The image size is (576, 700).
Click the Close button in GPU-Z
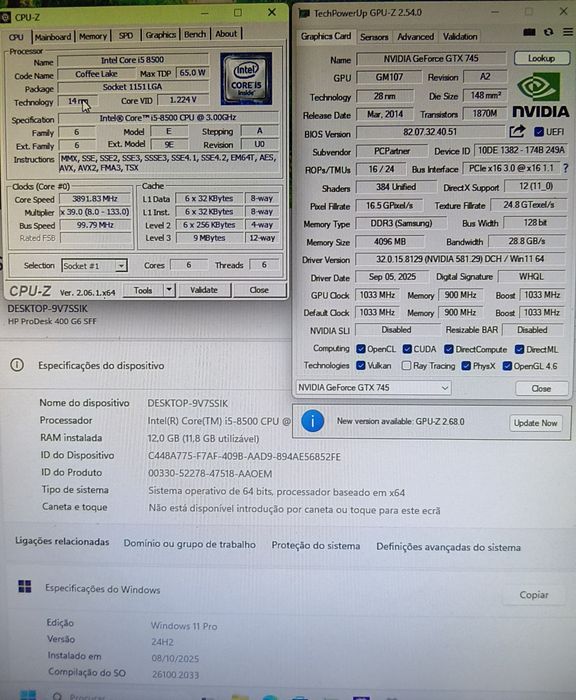(x=541, y=388)
